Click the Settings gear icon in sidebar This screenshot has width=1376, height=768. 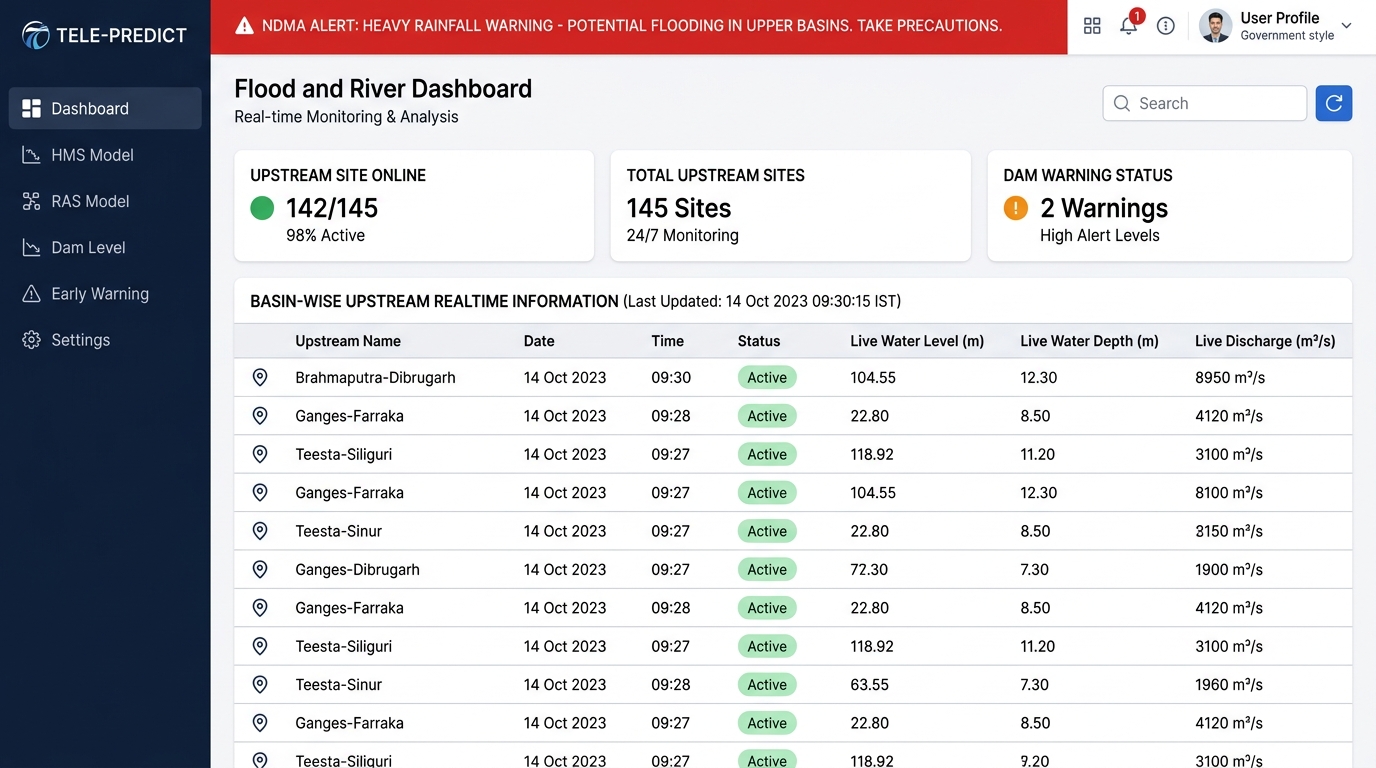pyautogui.click(x=32, y=340)
